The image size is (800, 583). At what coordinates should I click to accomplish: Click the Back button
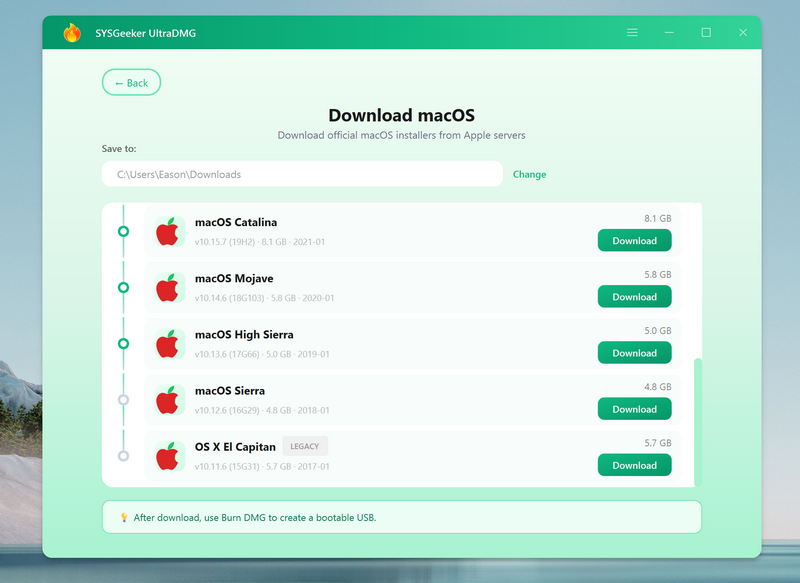[x=131, y=82]
